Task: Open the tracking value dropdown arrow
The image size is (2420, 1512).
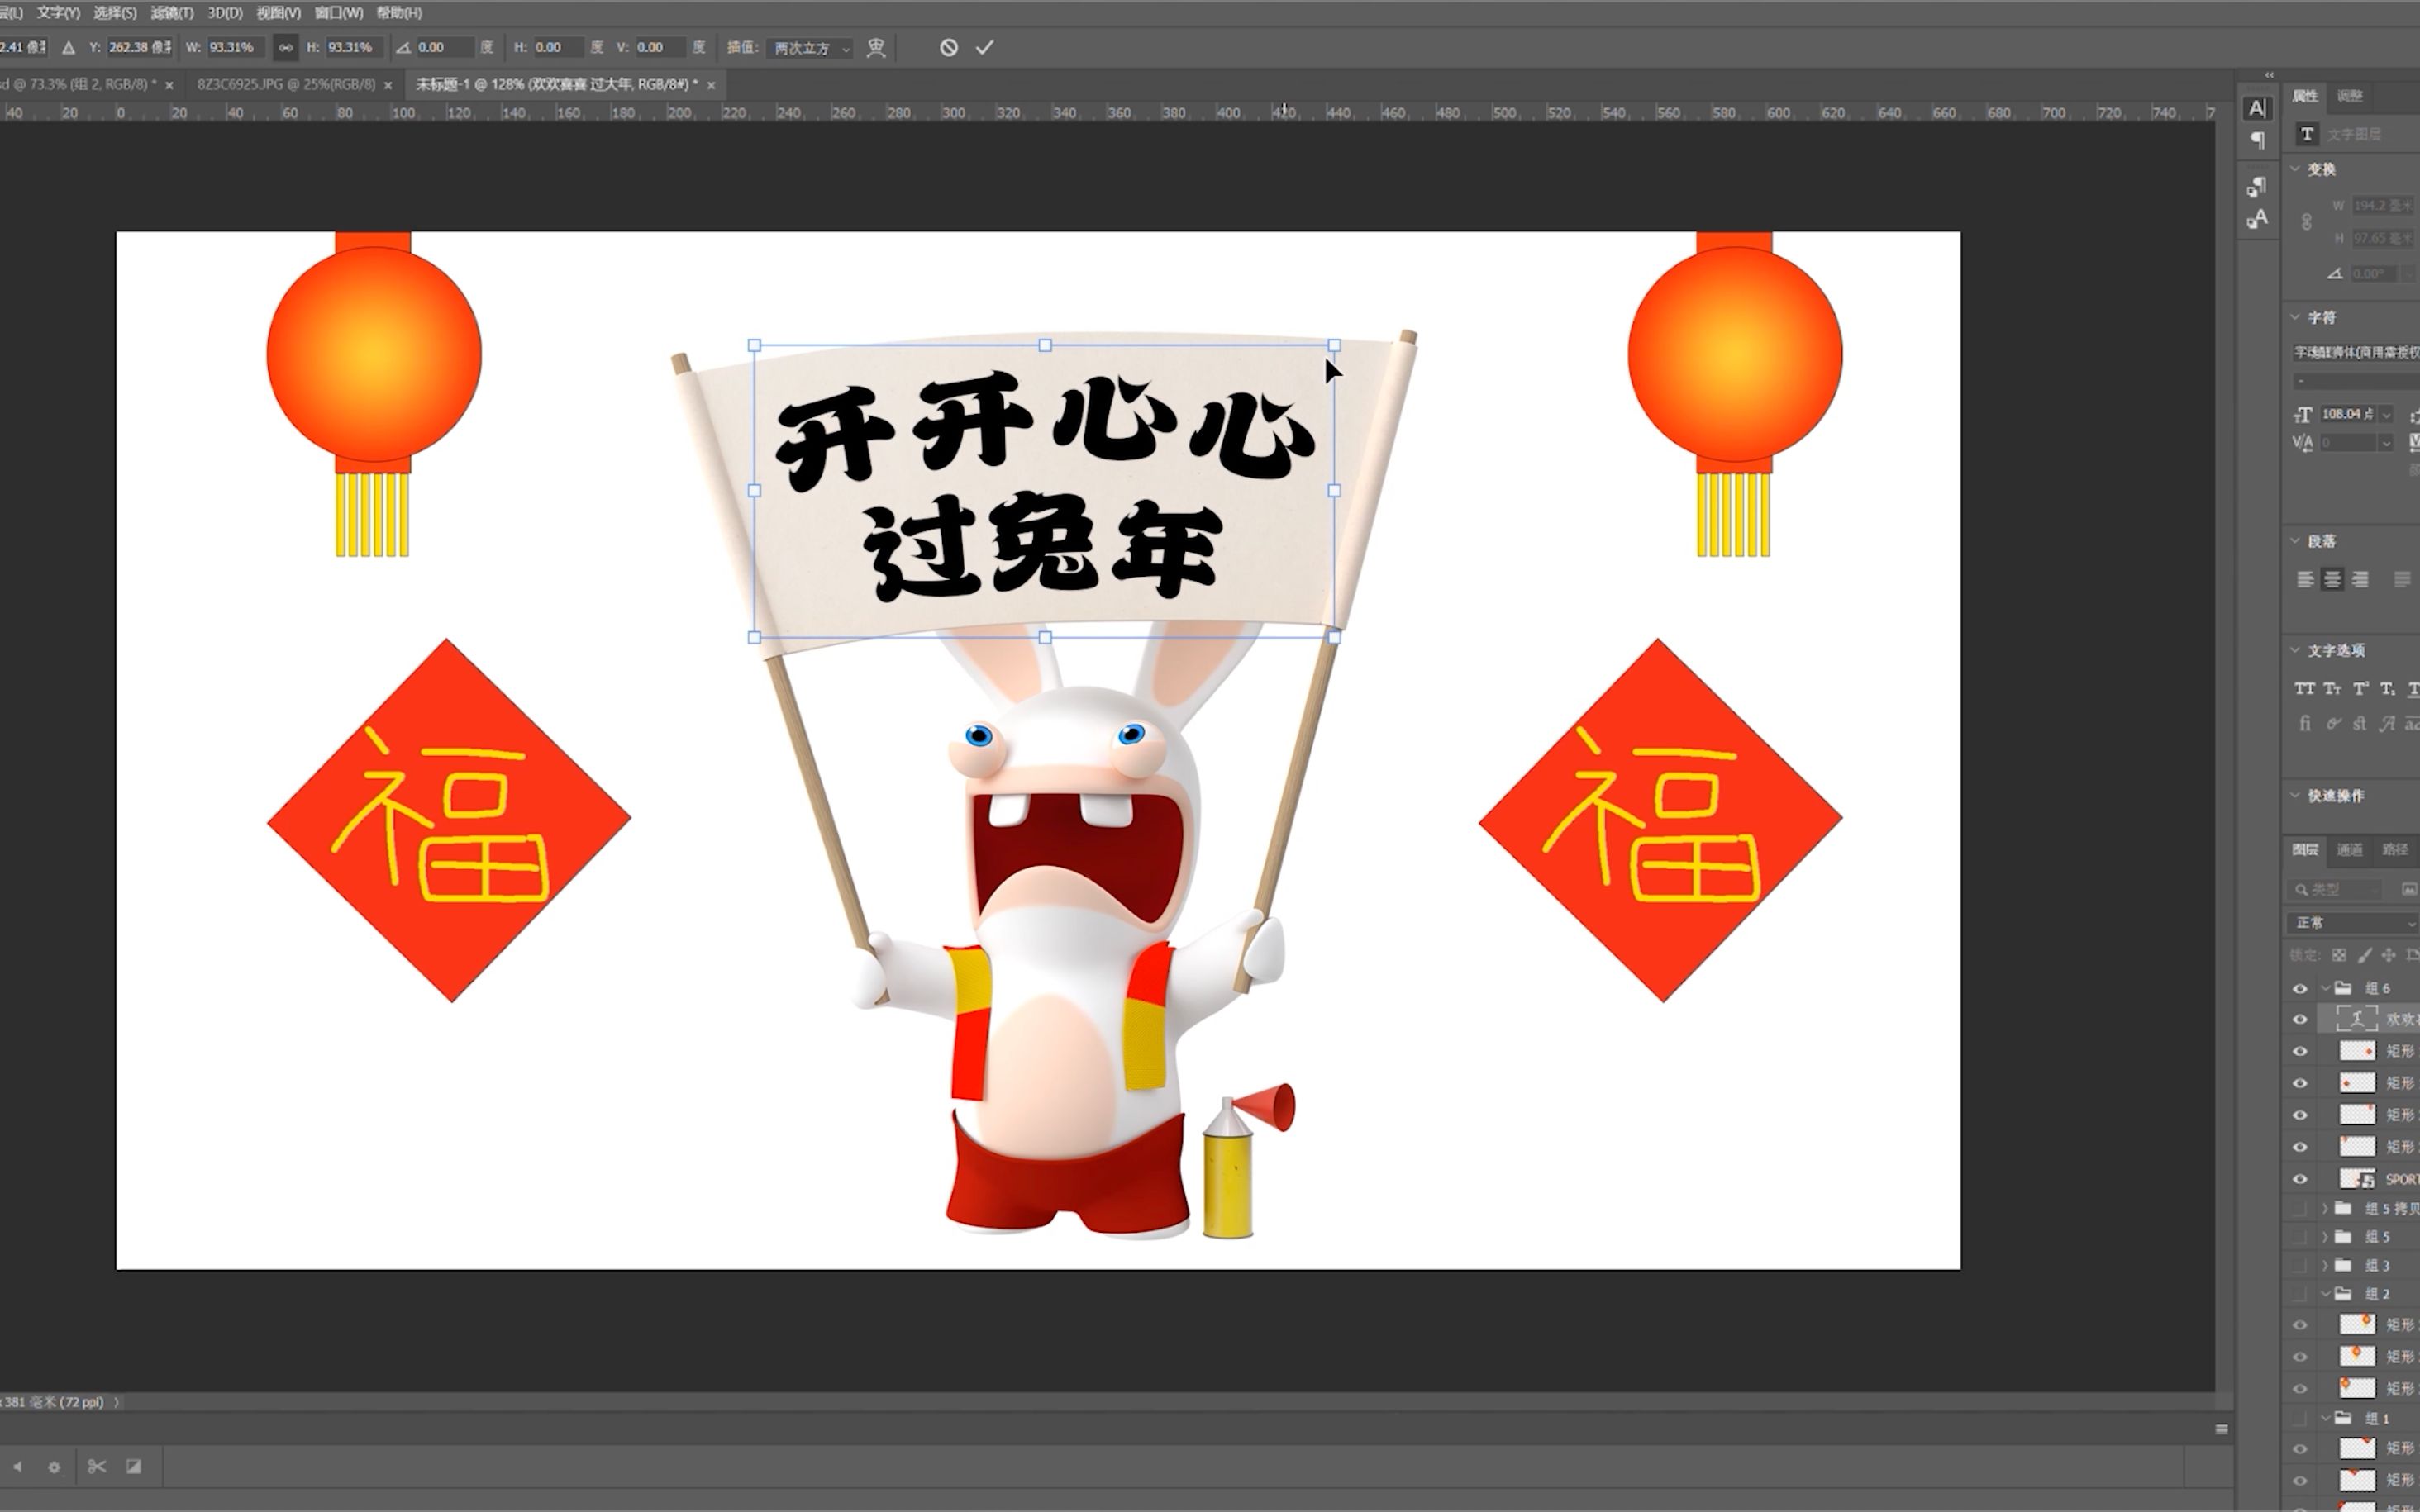Action: tap(2386, 442)
